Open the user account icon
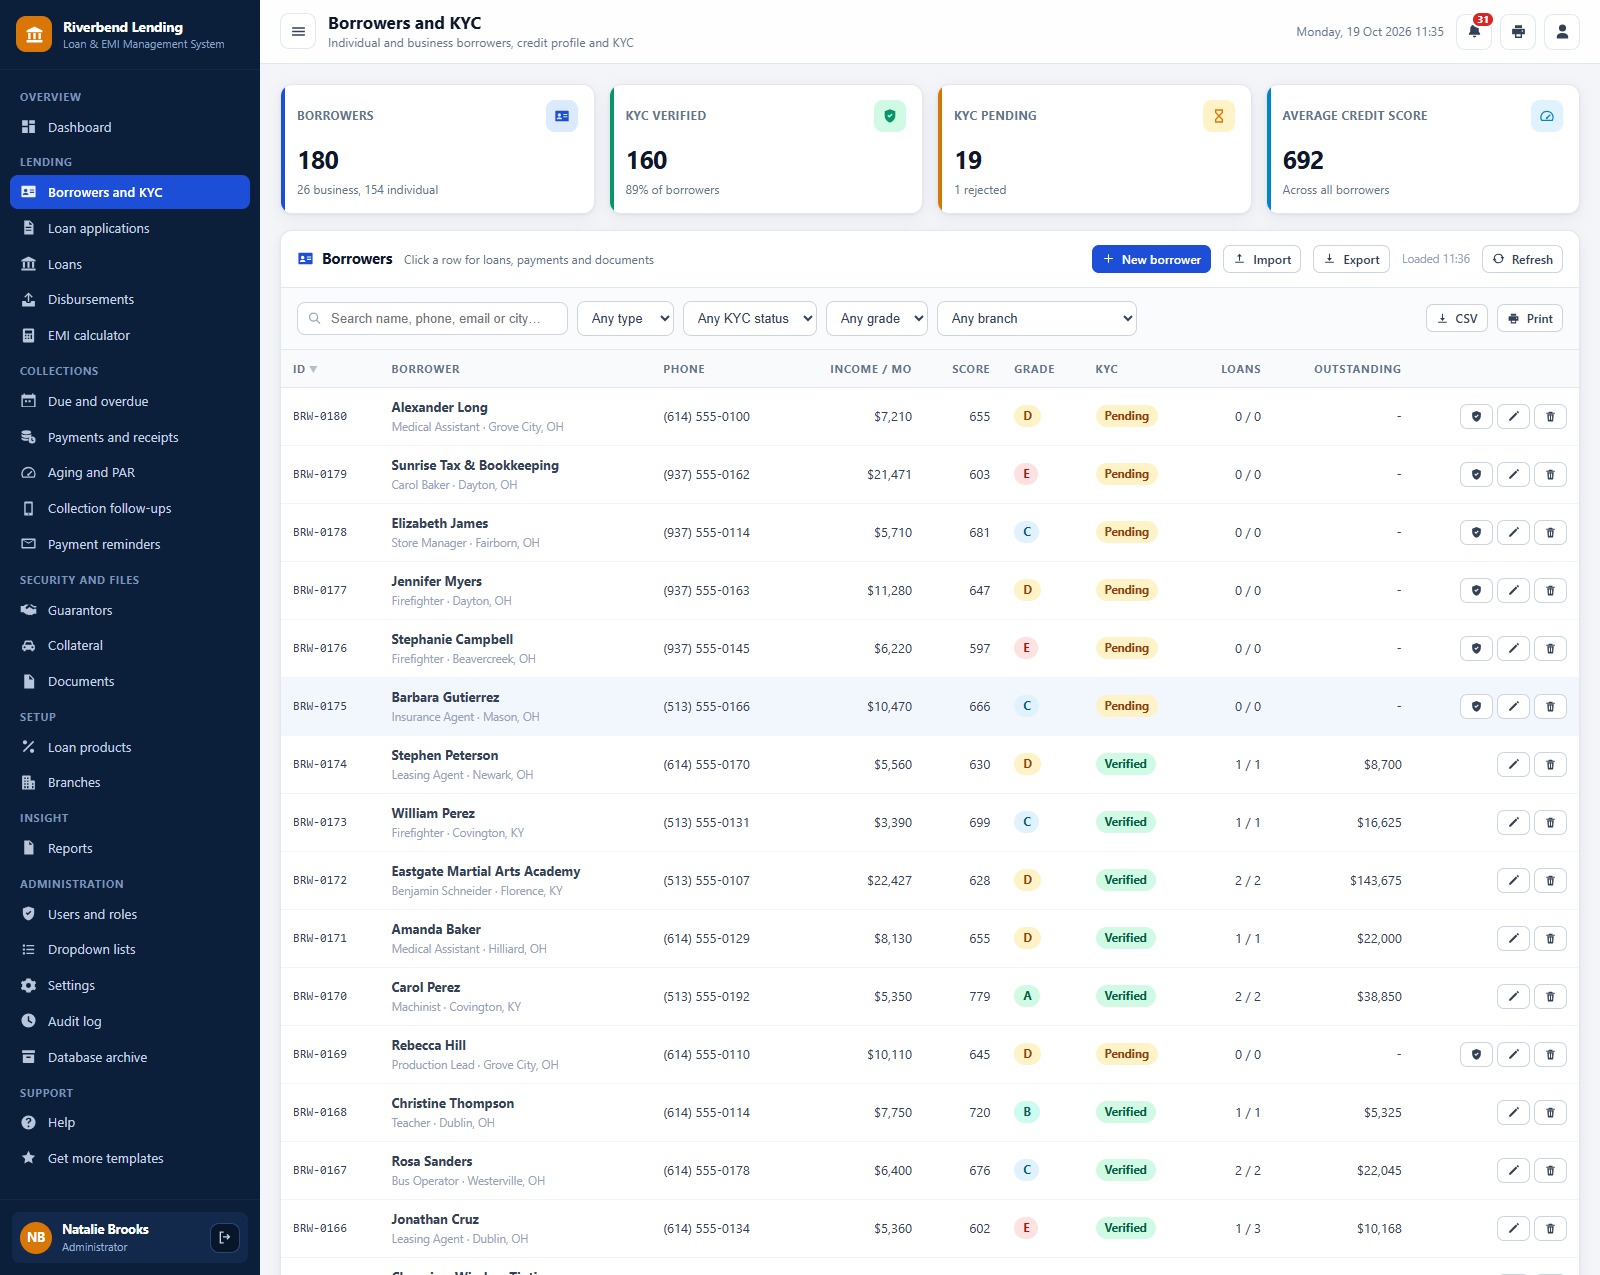The height and width of the screenshot is (1275, 1600). [1562, 32]
